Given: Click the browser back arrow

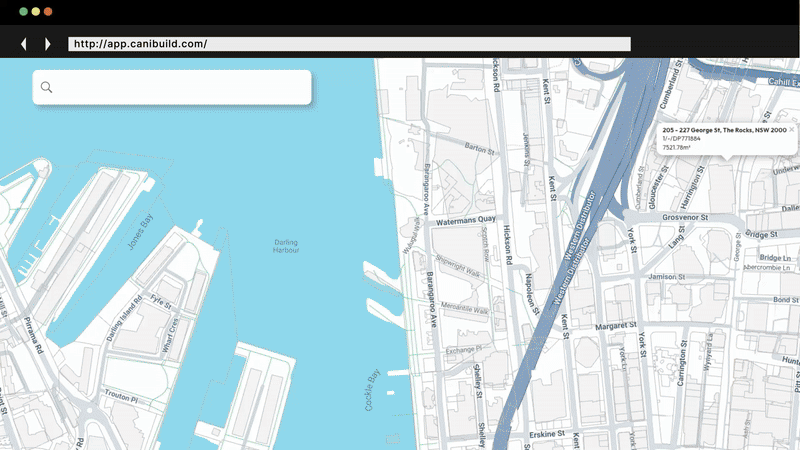Looking at the screenshot, I should (23, 44).
